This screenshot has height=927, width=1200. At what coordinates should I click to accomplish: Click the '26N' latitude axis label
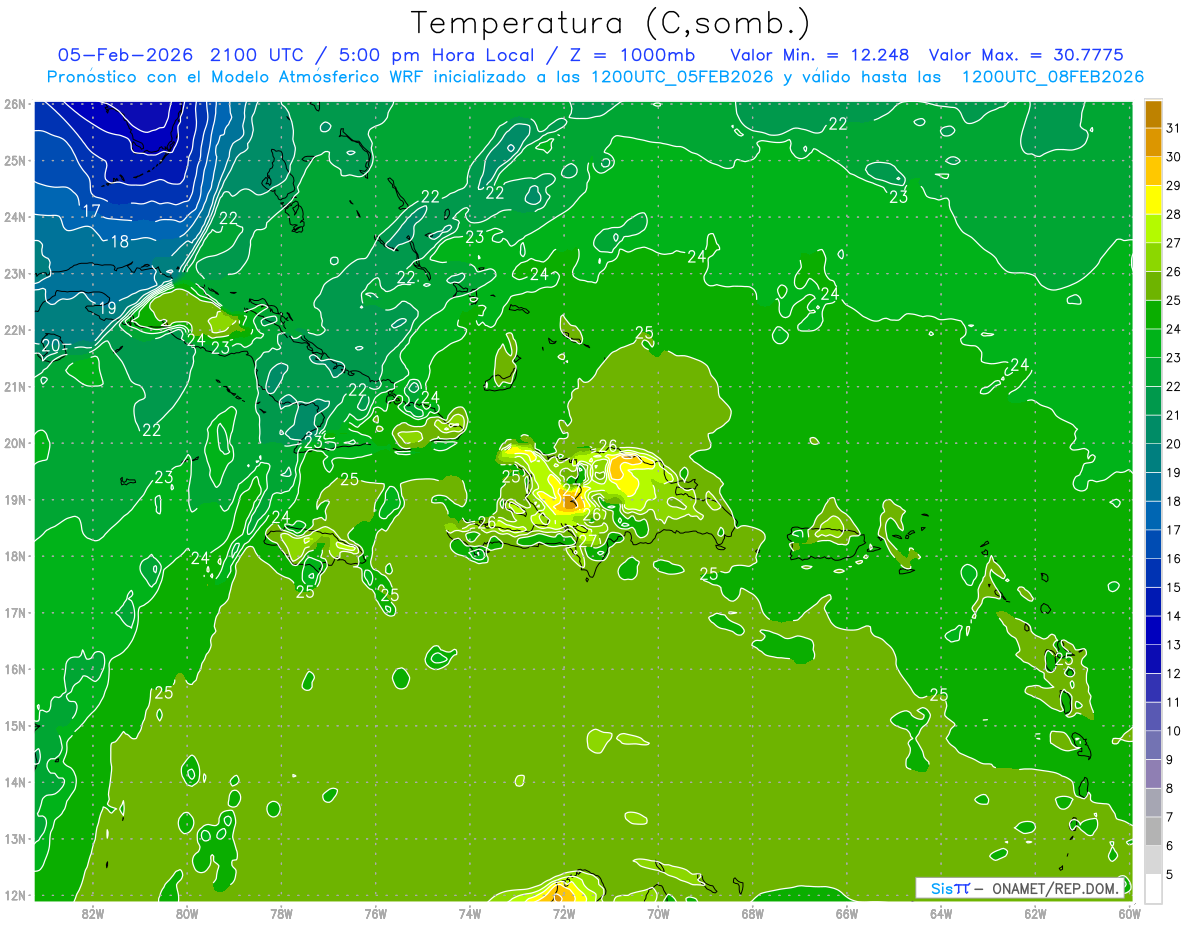[x=14, y=104]
